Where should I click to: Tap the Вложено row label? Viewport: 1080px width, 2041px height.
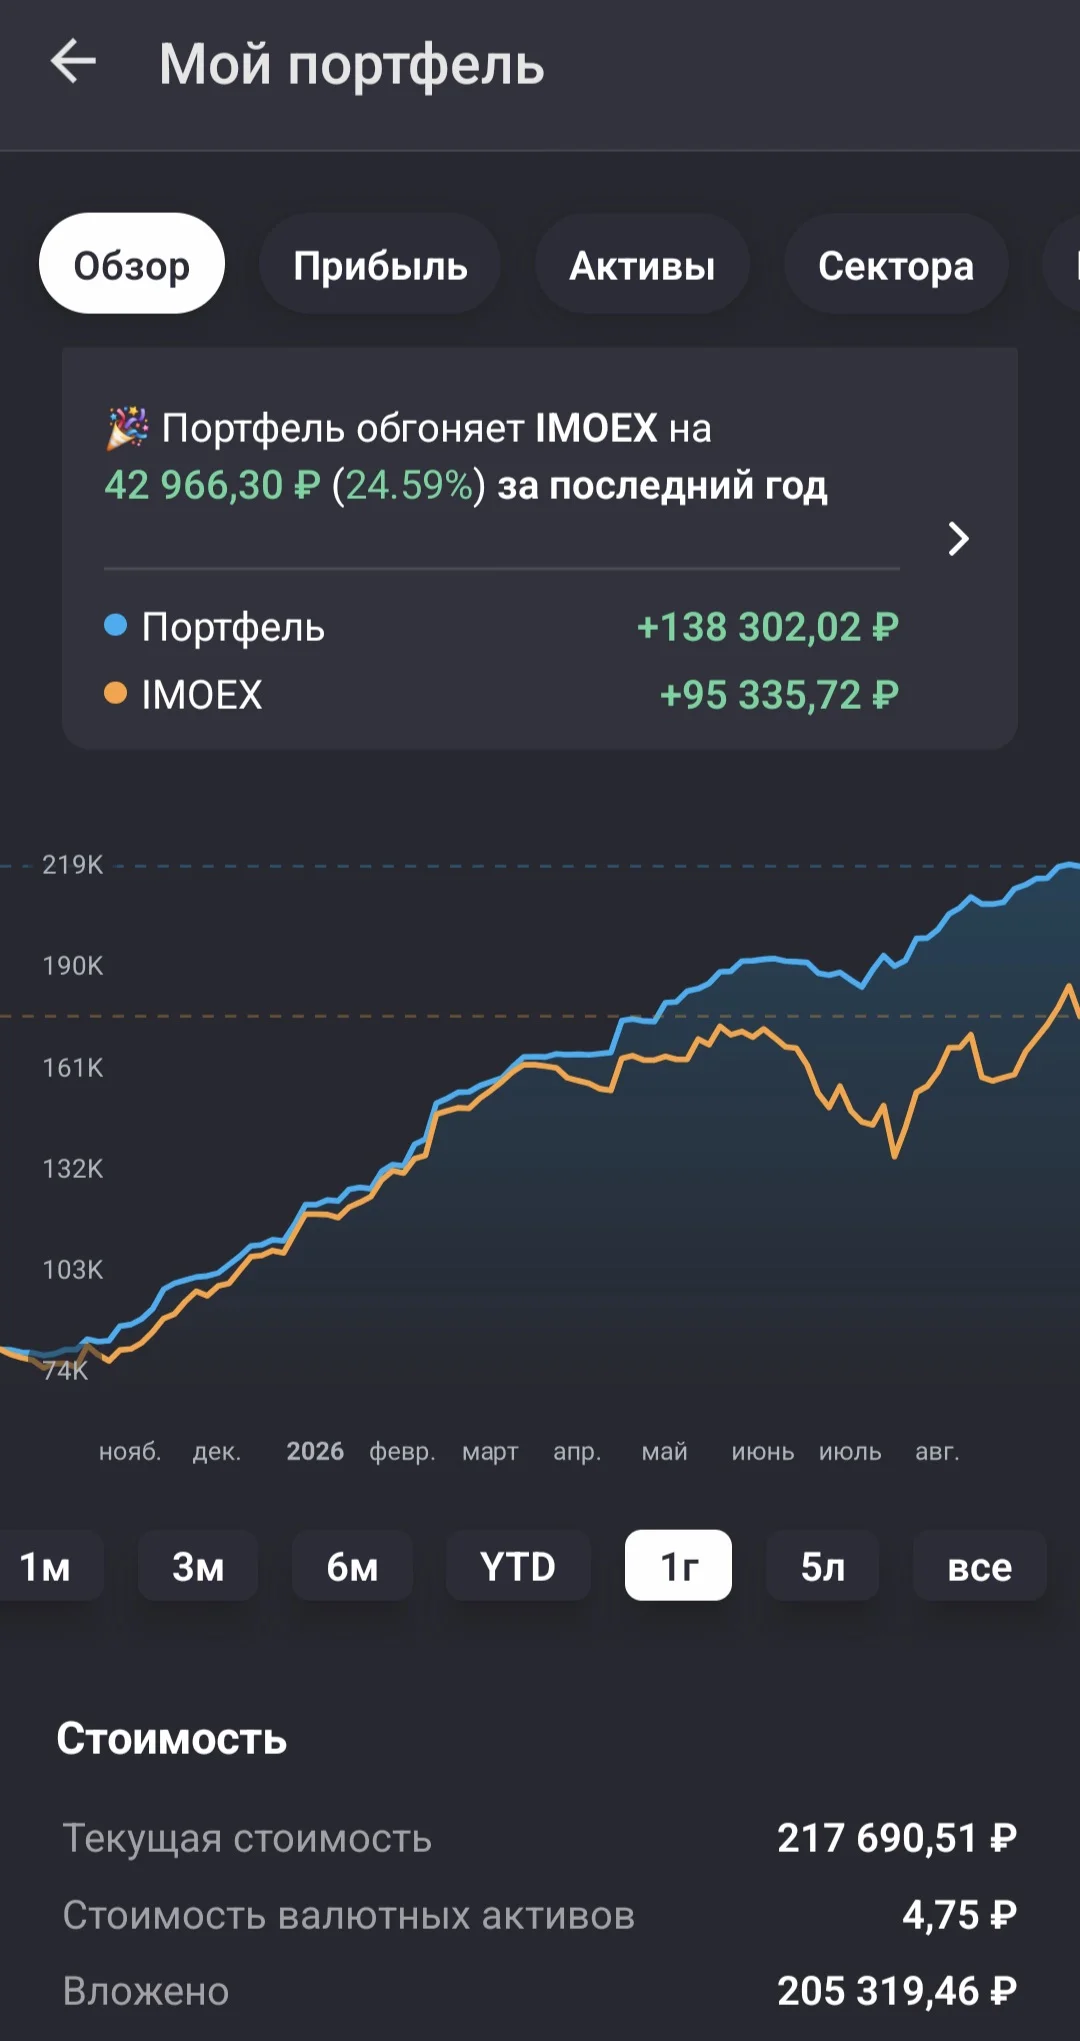[x=146, y=1991]
